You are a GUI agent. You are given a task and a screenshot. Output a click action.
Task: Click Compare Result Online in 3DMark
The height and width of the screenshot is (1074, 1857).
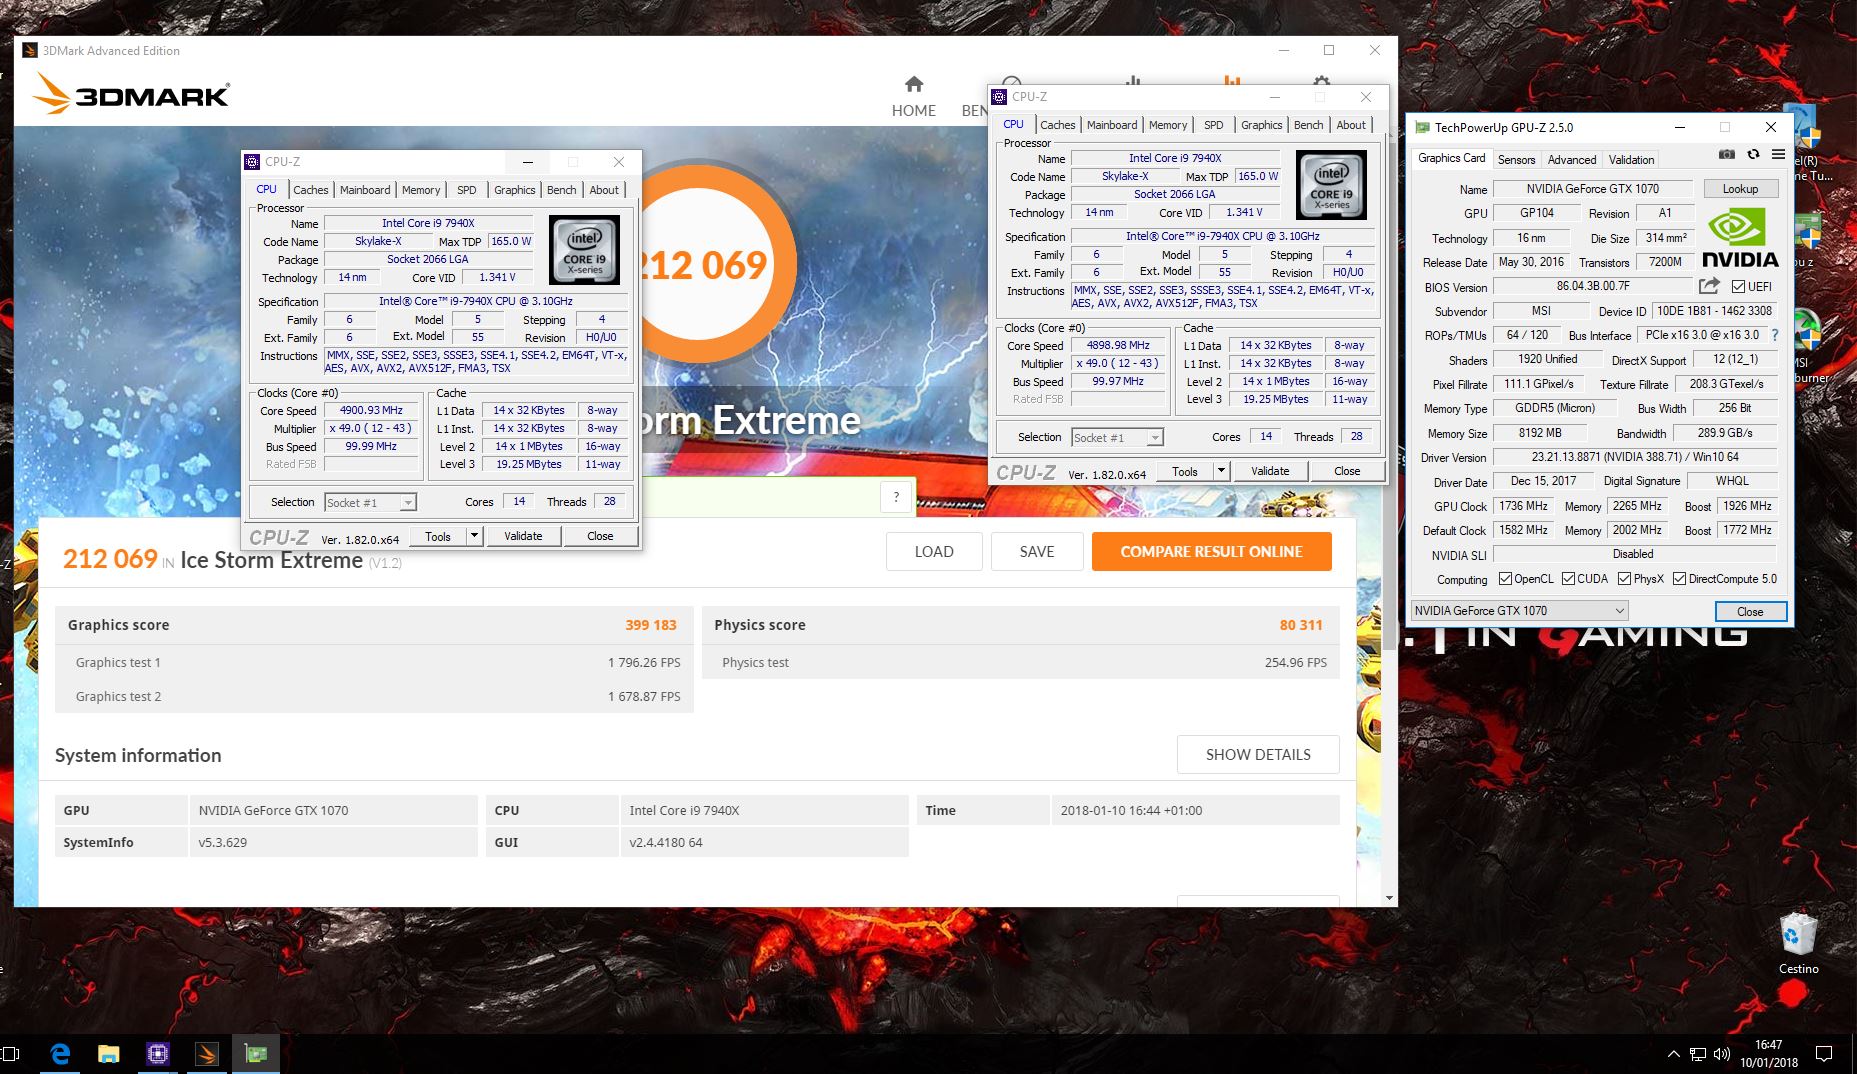[x=1211, y=551]
